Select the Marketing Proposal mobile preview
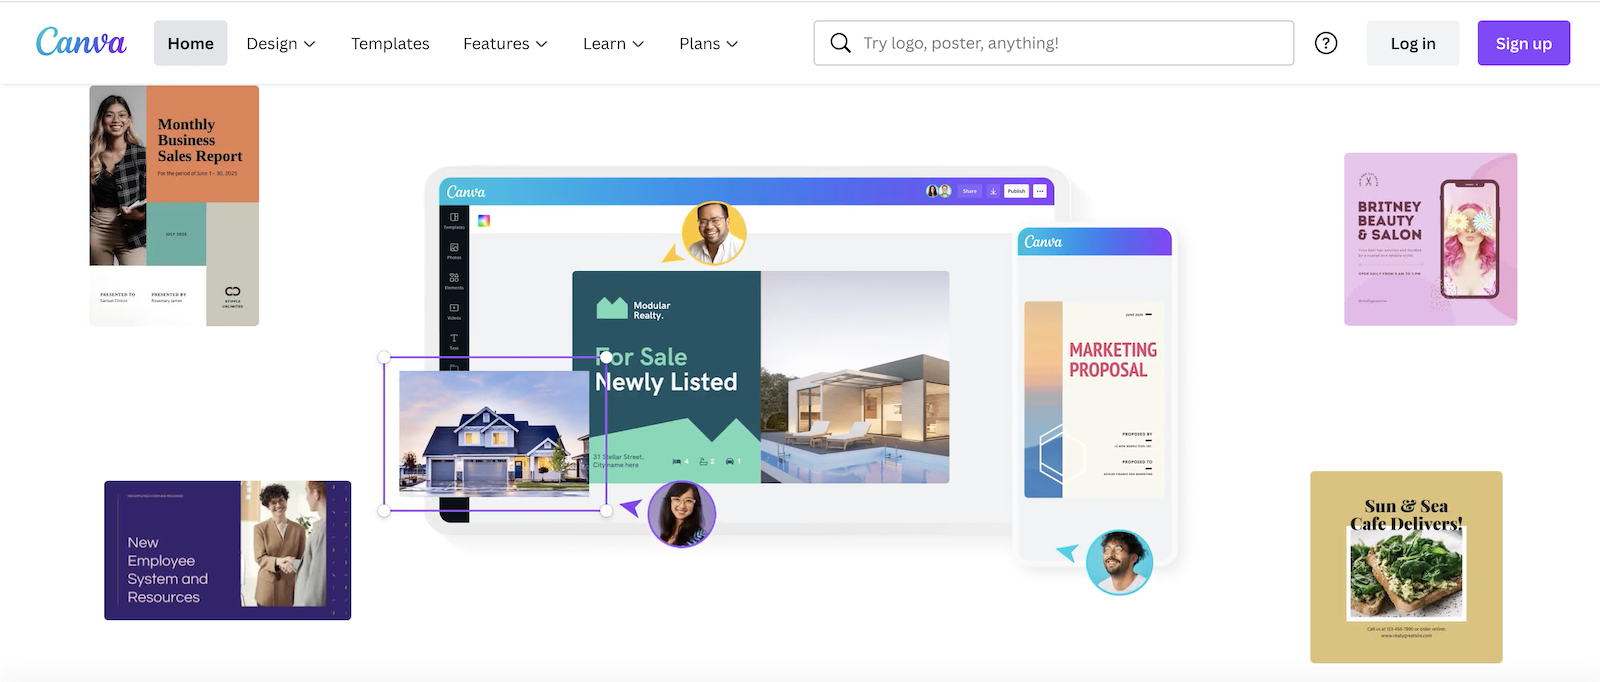This screenshot has height=682, width=1600. 1095,400
